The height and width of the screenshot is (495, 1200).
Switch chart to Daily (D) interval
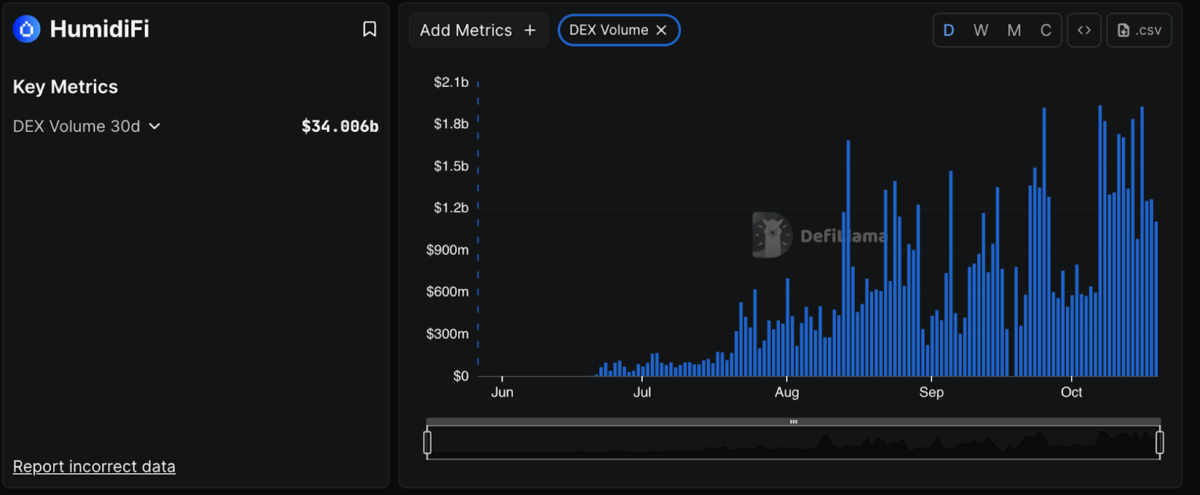[x=949, y=30]
